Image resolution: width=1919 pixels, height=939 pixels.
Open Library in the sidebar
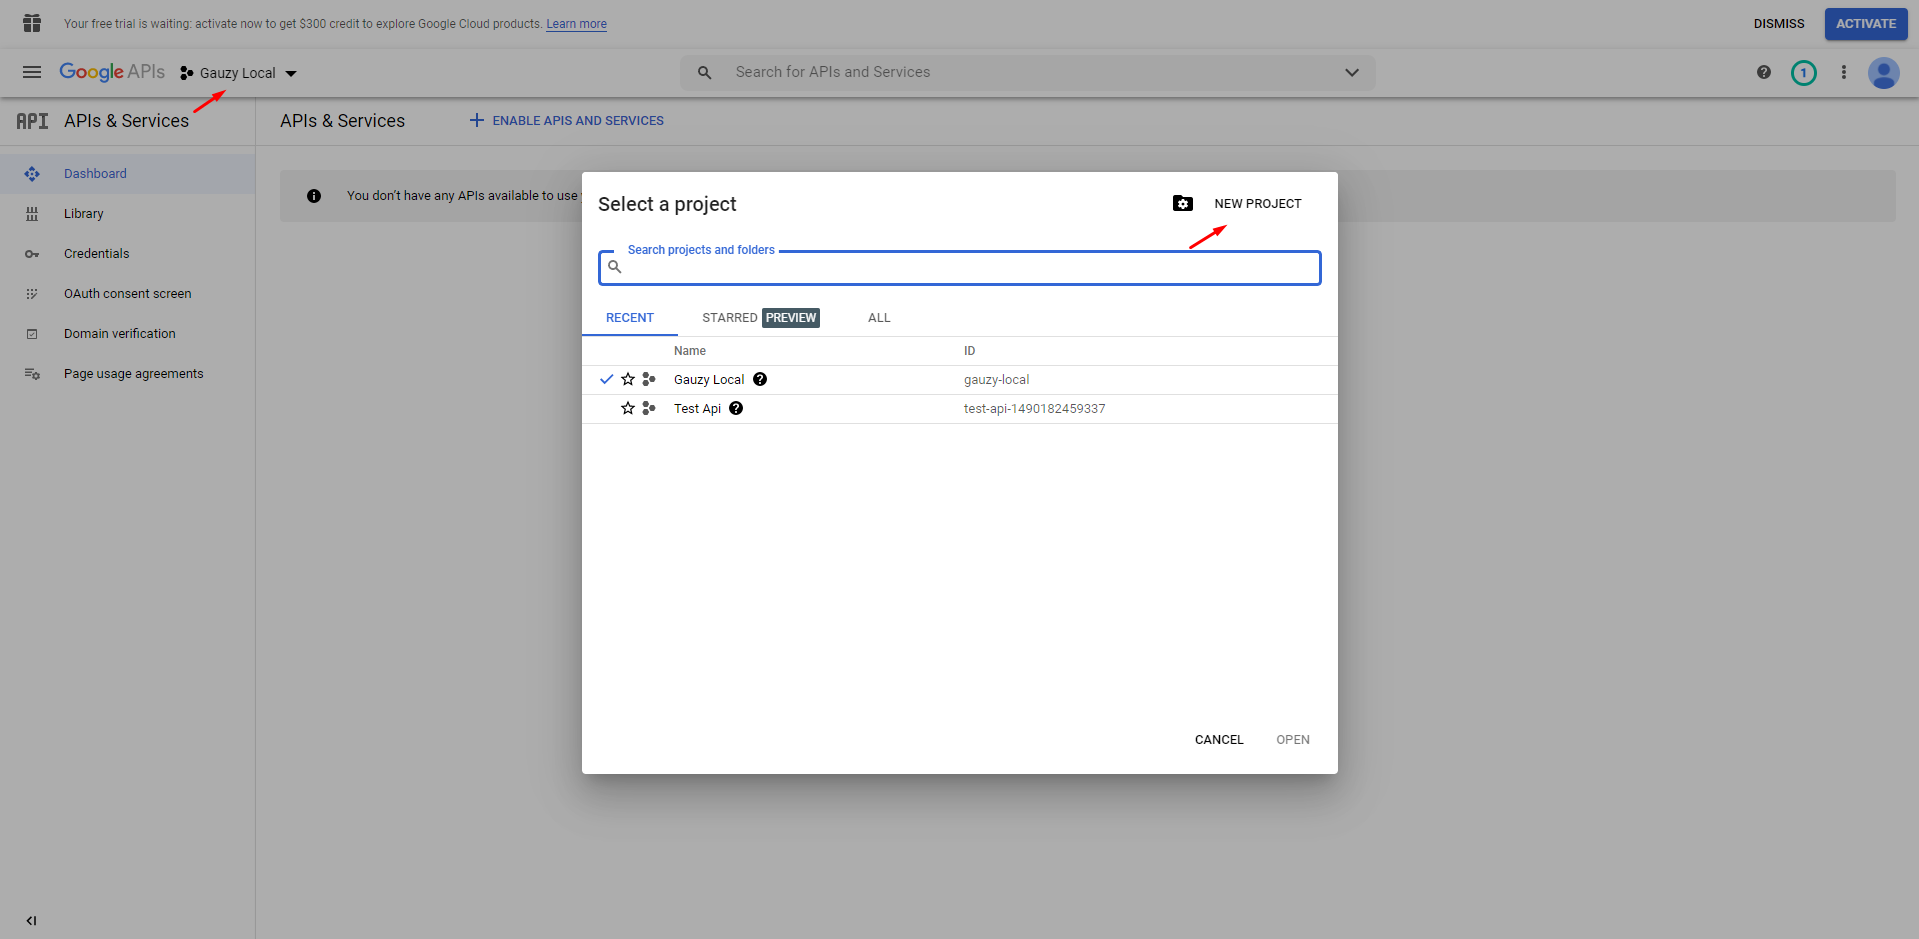click(128, 214)
